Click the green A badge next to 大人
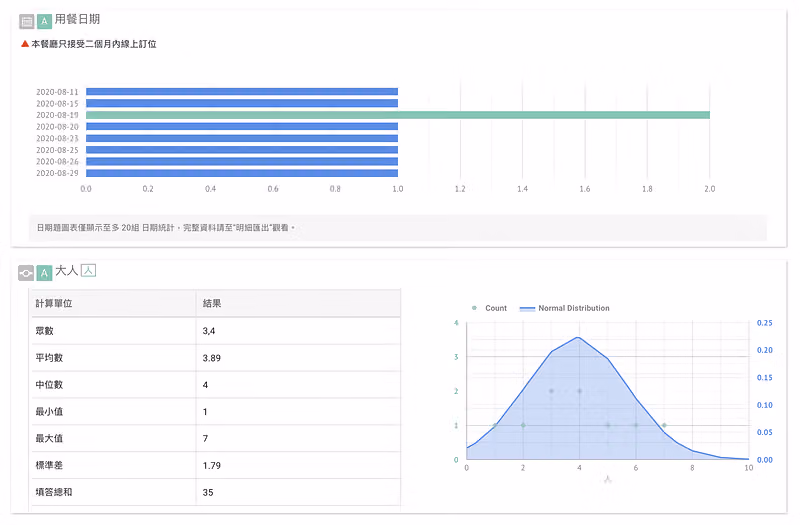The image size is (800, 525). 44,273
